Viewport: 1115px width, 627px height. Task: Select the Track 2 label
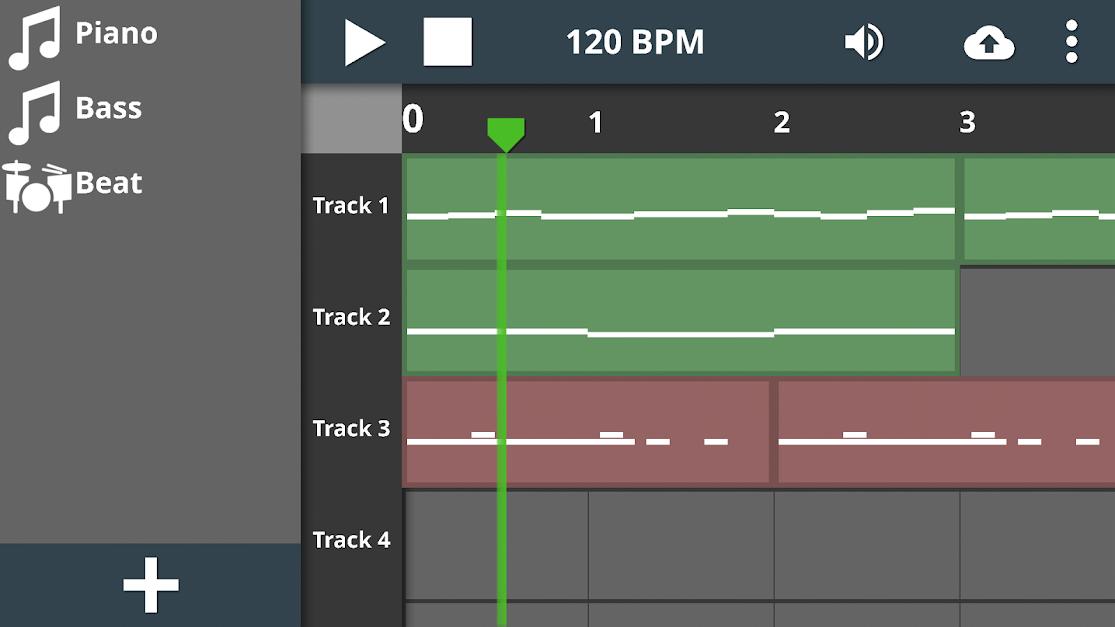351,316
